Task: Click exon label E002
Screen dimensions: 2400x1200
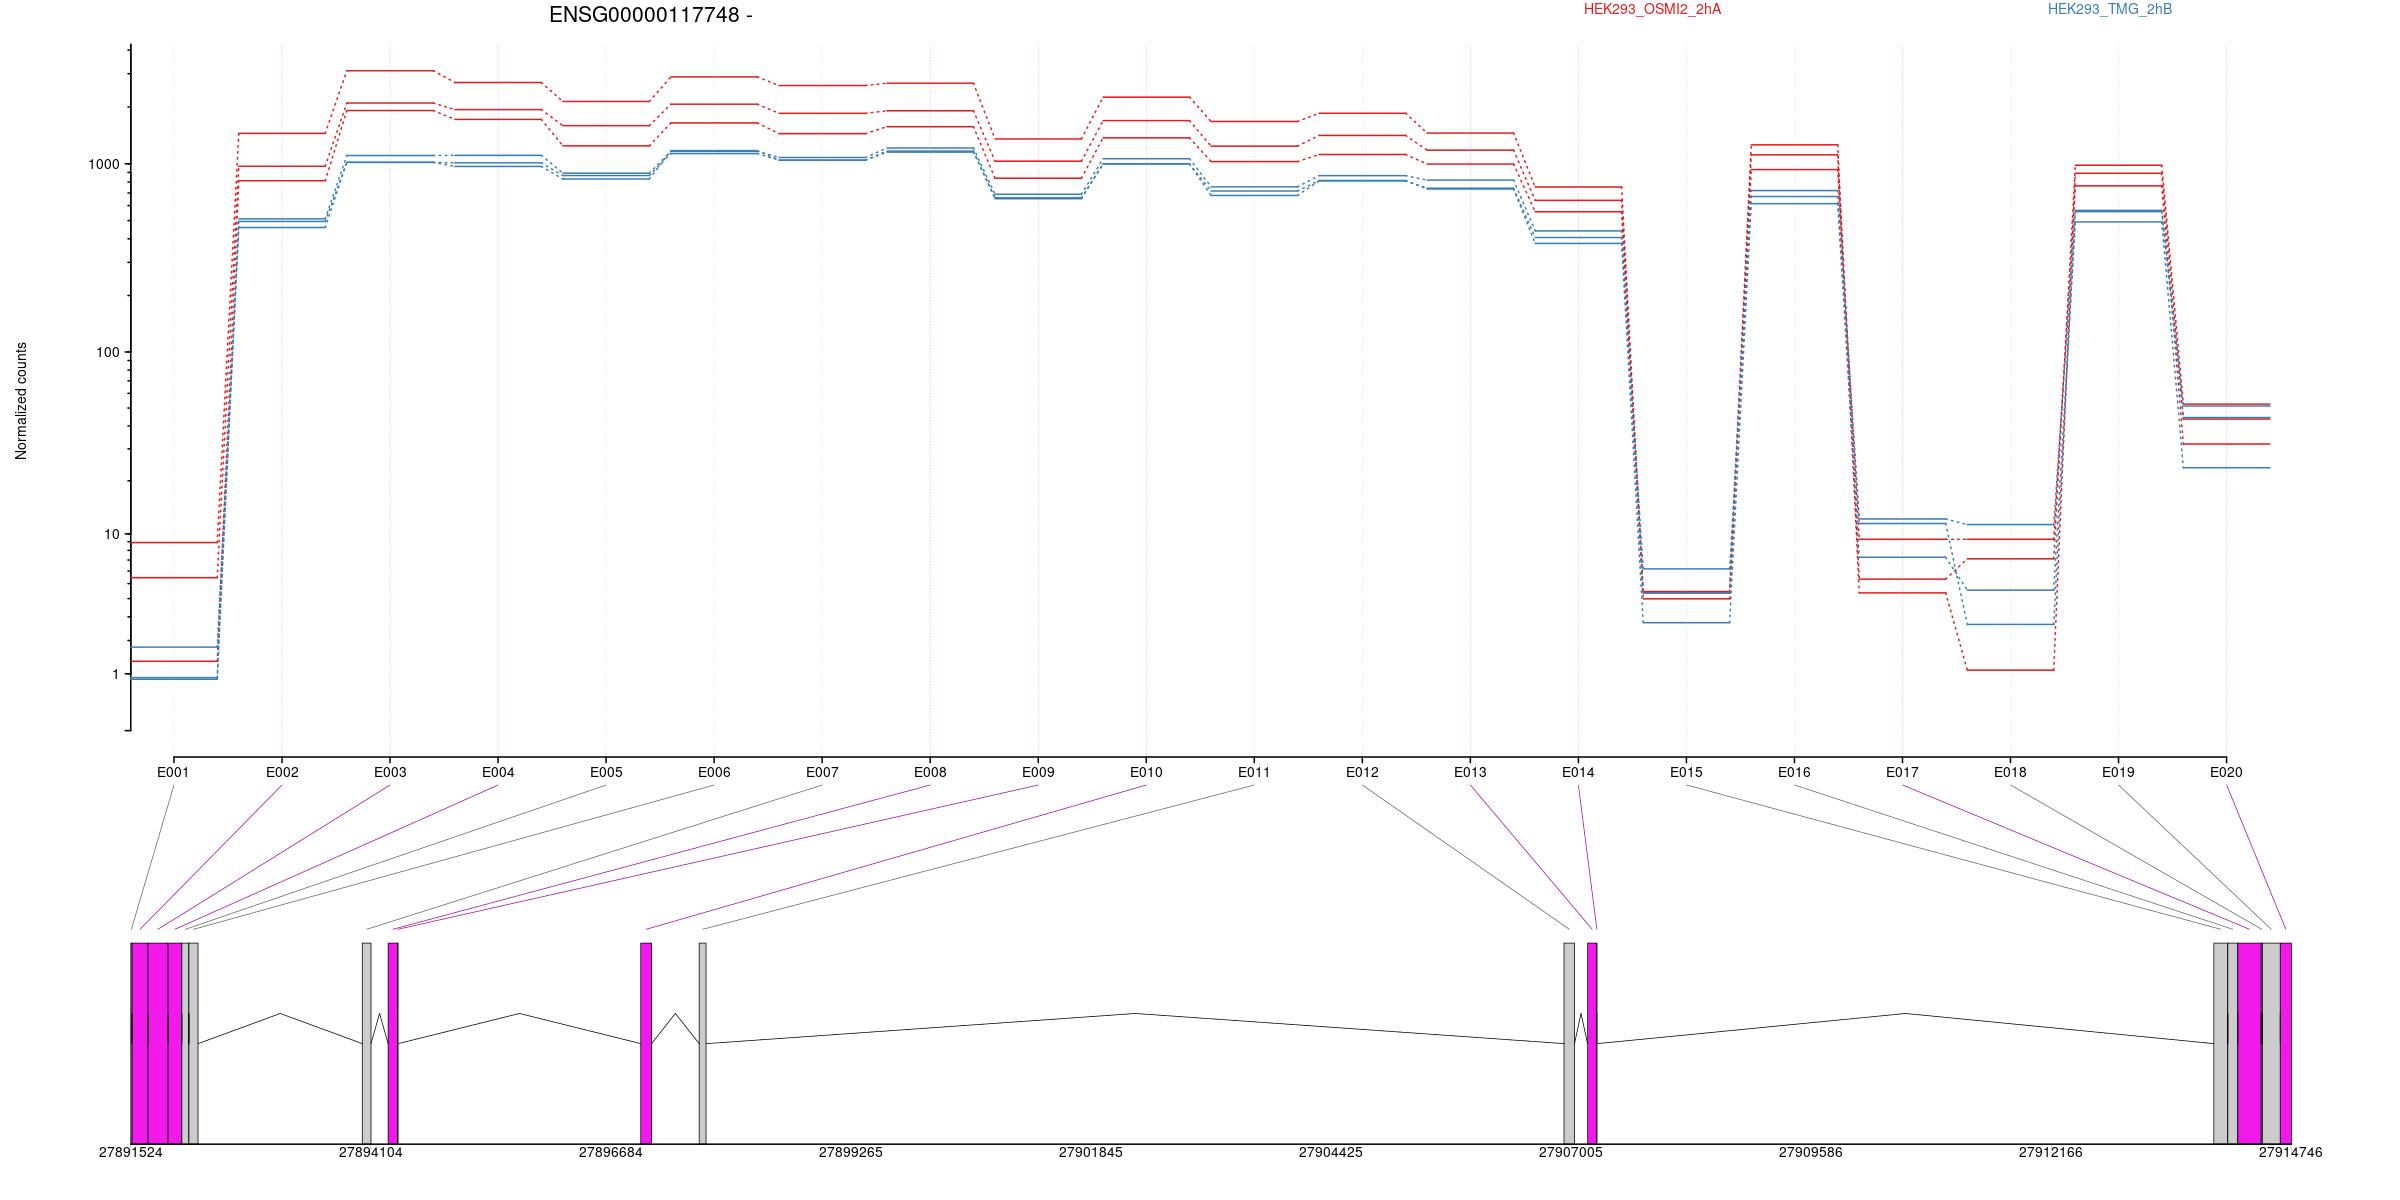Action: (x=282, y=772)
